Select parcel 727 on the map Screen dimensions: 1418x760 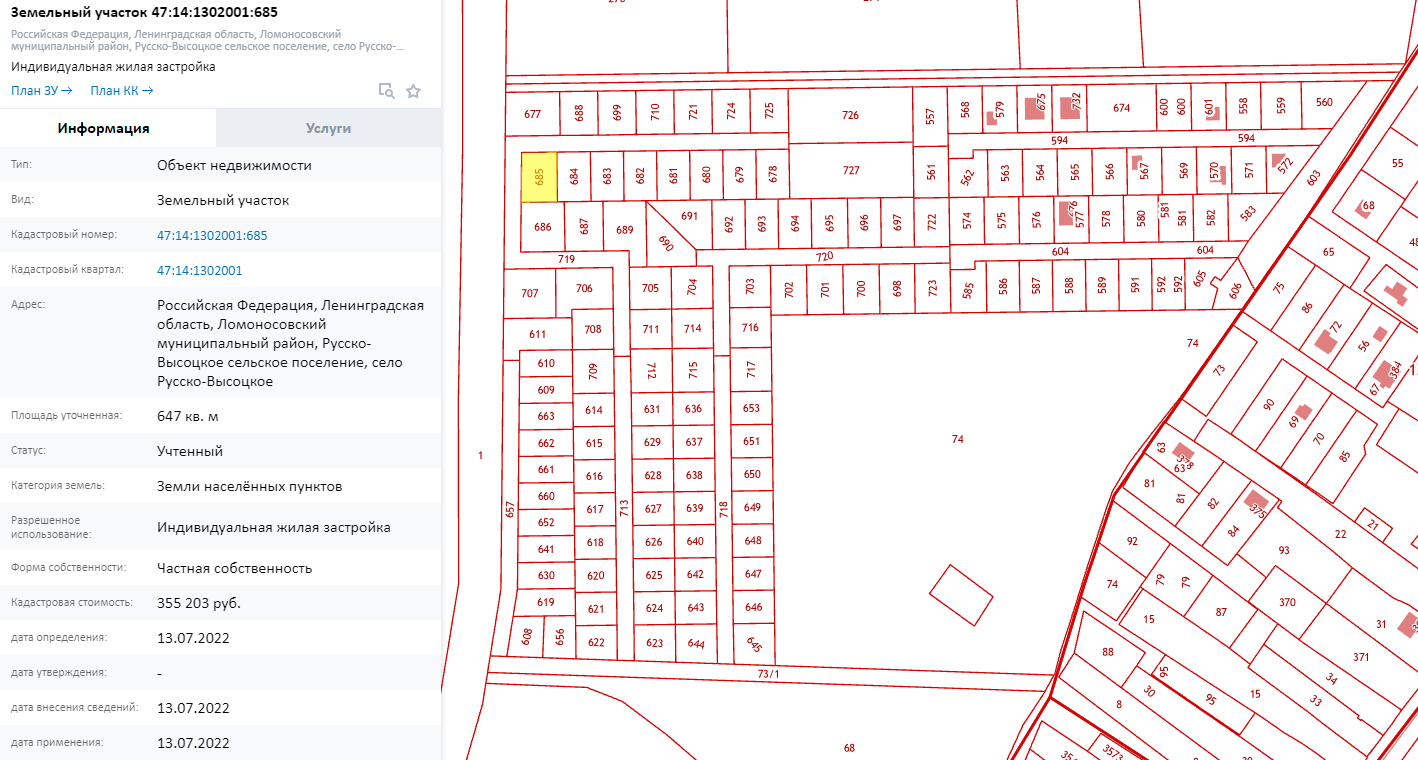(850, 170)
